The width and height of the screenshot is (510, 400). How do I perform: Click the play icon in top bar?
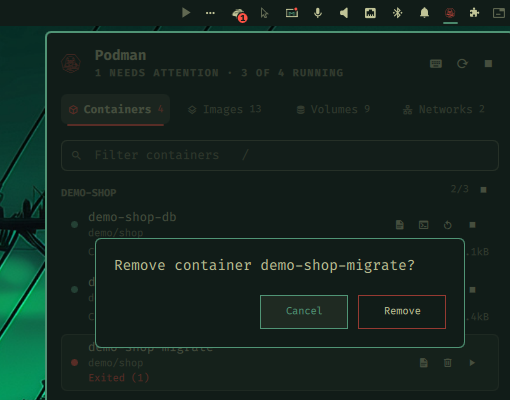click(186, 13)
